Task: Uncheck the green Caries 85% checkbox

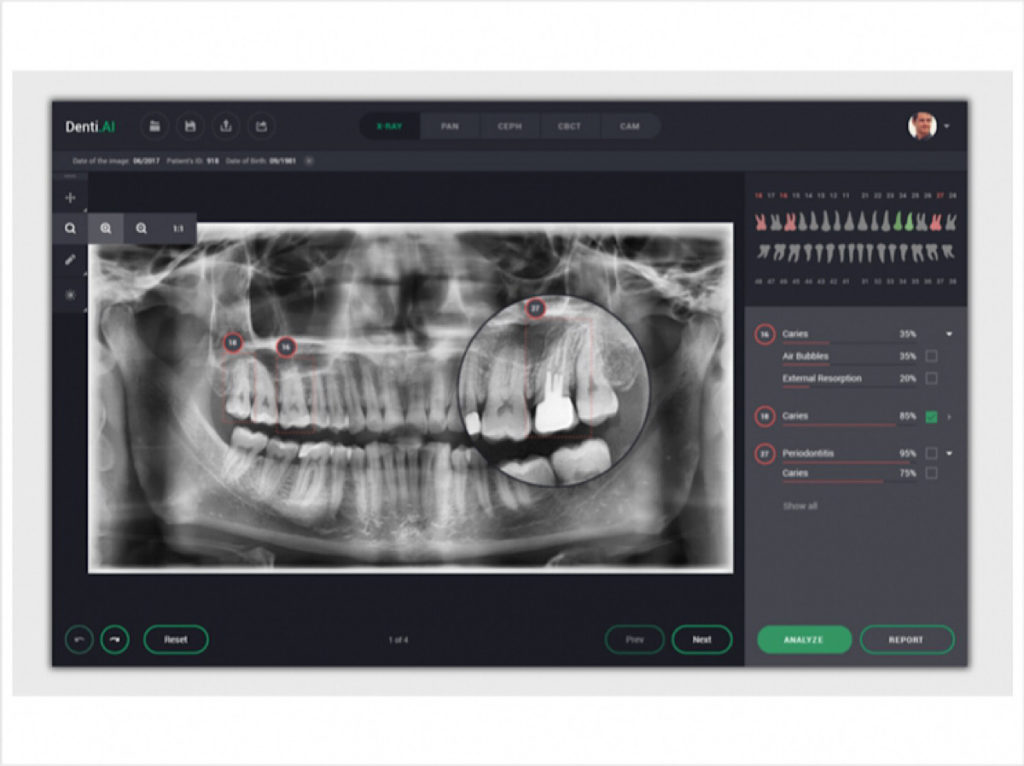Action: point(931,416)
